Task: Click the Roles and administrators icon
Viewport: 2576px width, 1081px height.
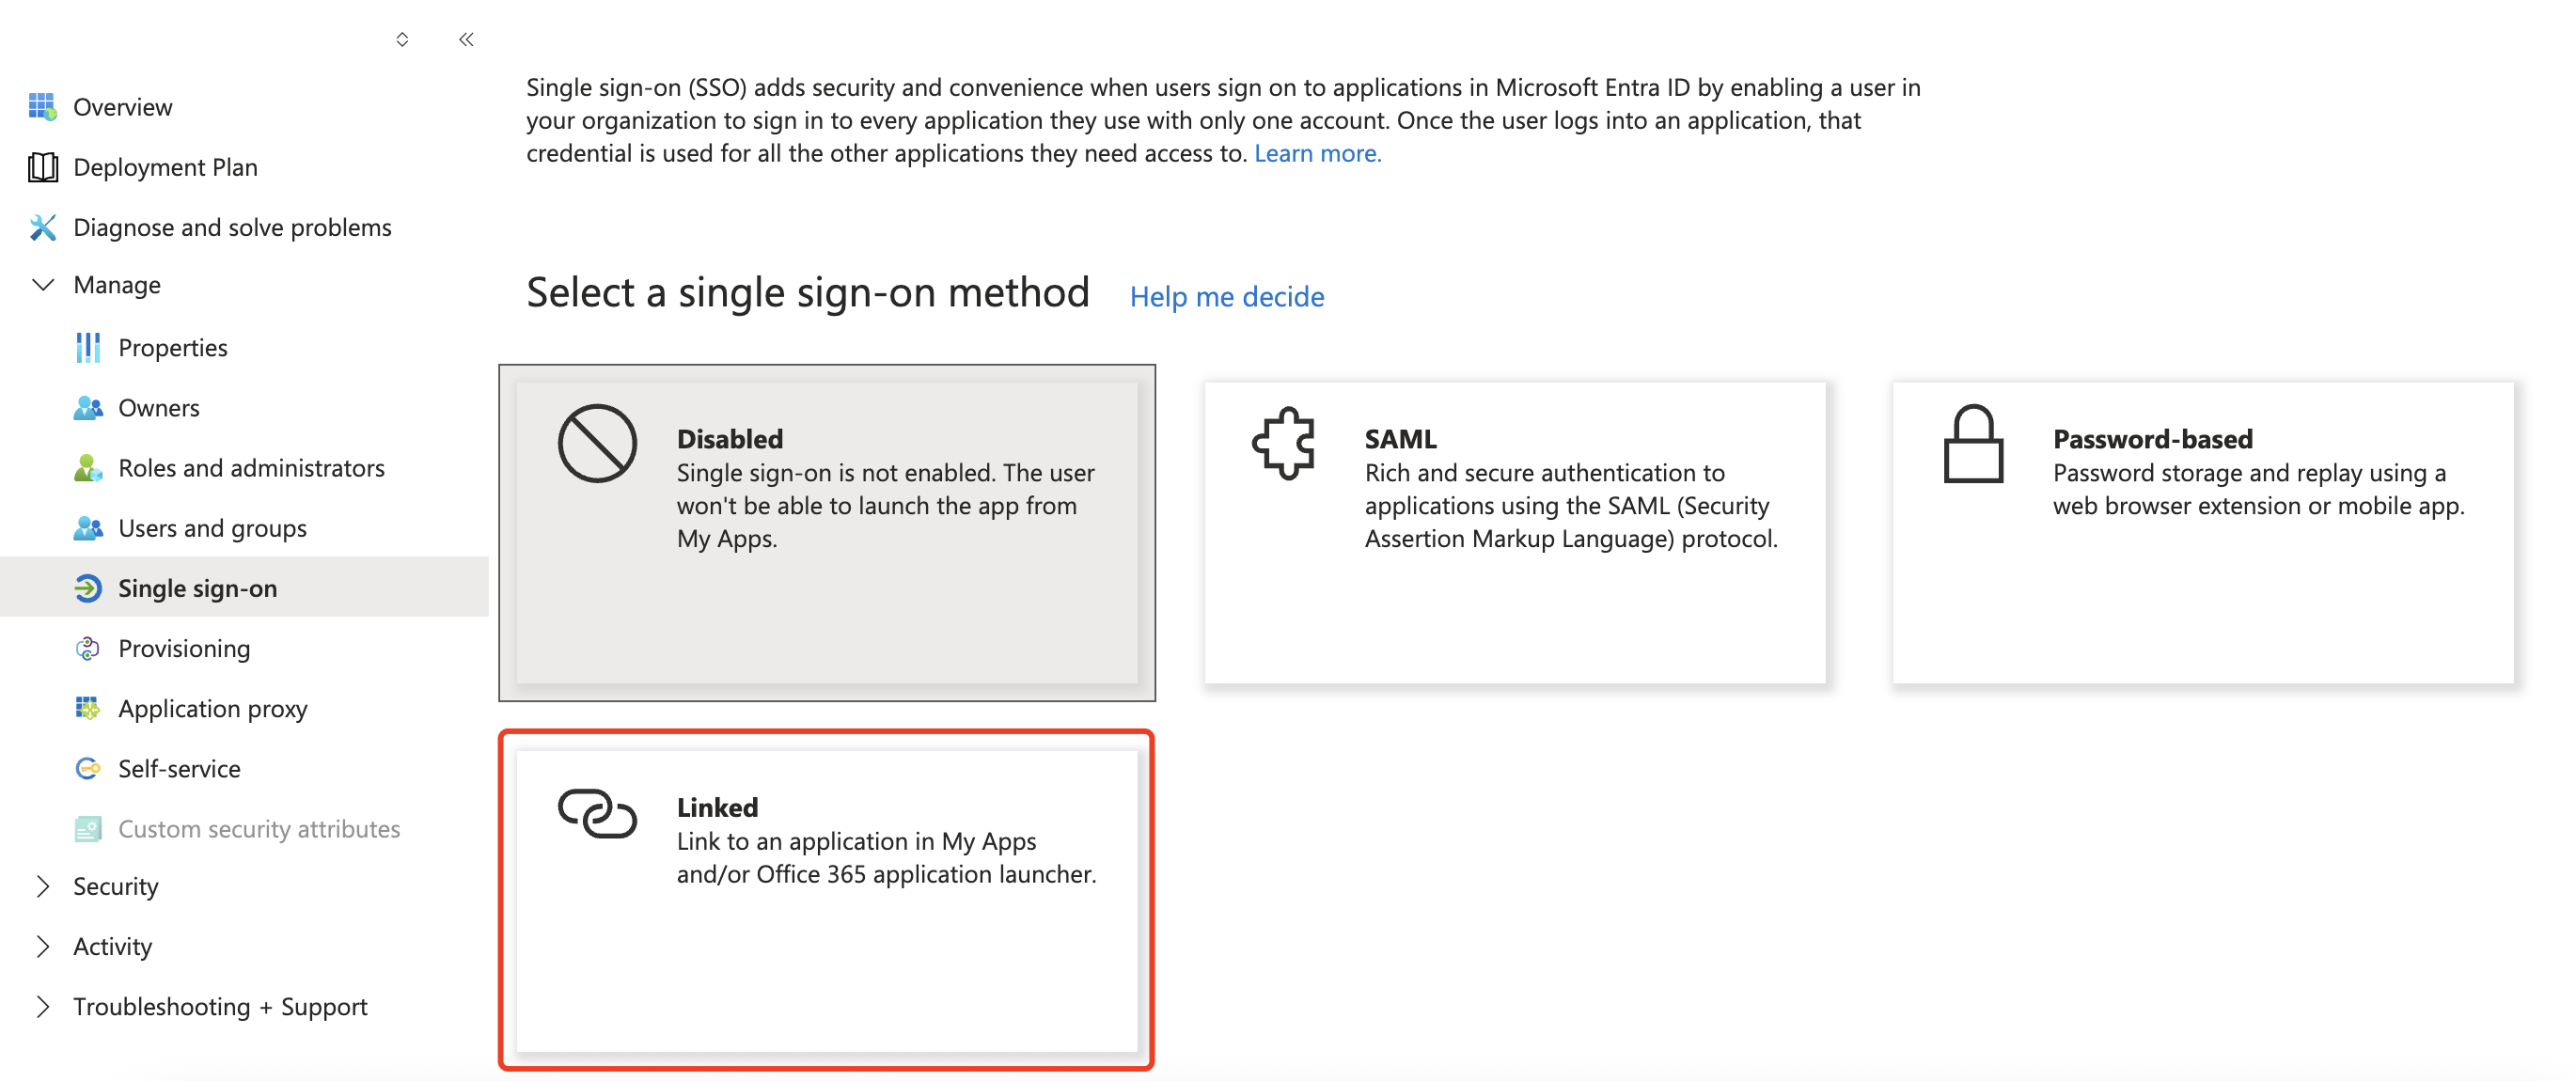Action: [x=88, y=468]
